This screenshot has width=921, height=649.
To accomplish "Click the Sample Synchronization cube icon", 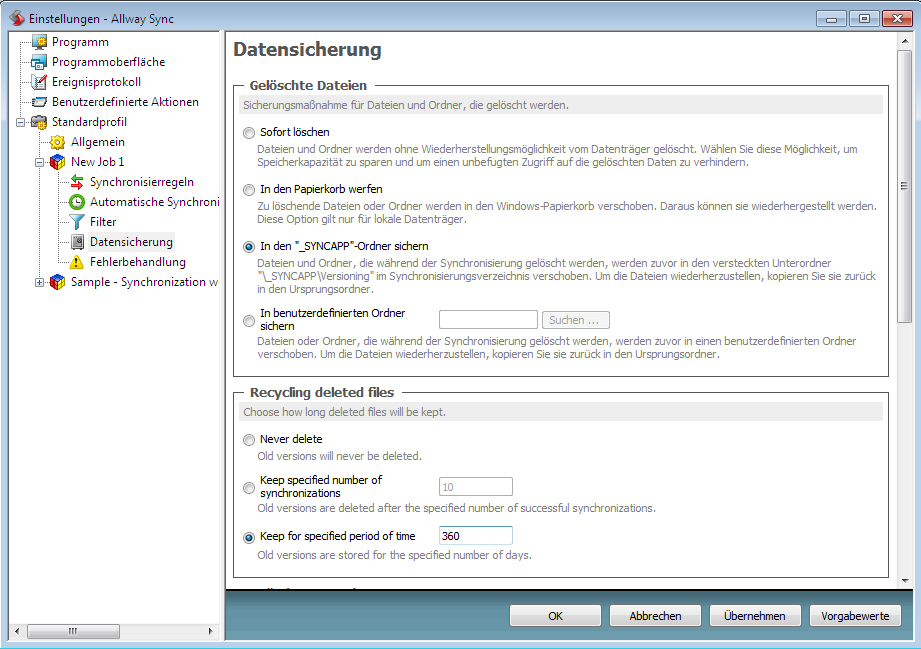I will (x=58, y=282).
